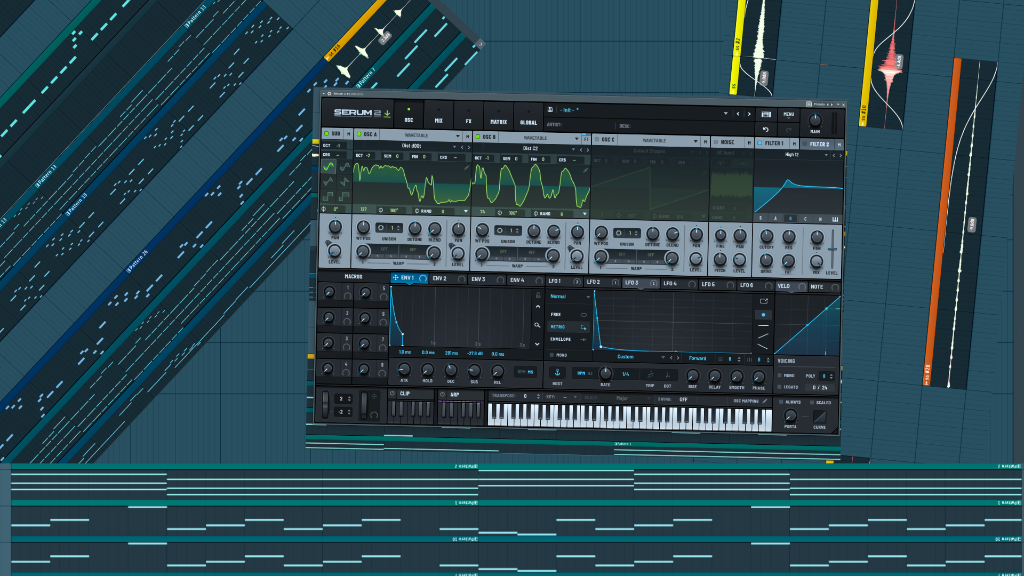This screenshot has width=1024, height=576.
Task: Switch to the MATRIX tab
Action: tap(498, 117)
